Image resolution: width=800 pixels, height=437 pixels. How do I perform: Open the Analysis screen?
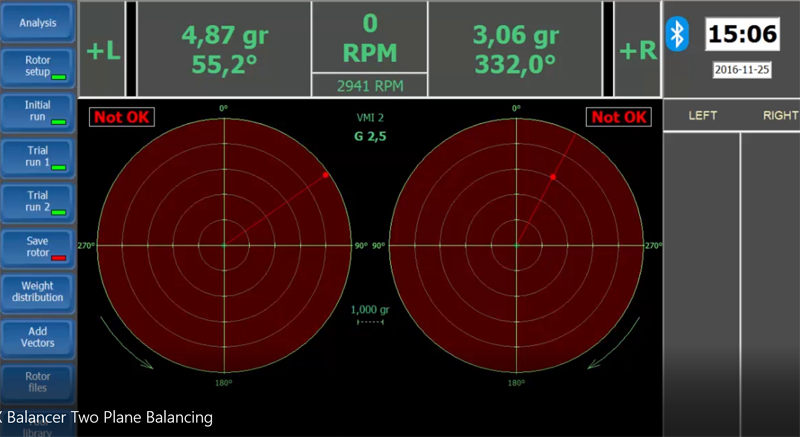pos(38,22)
